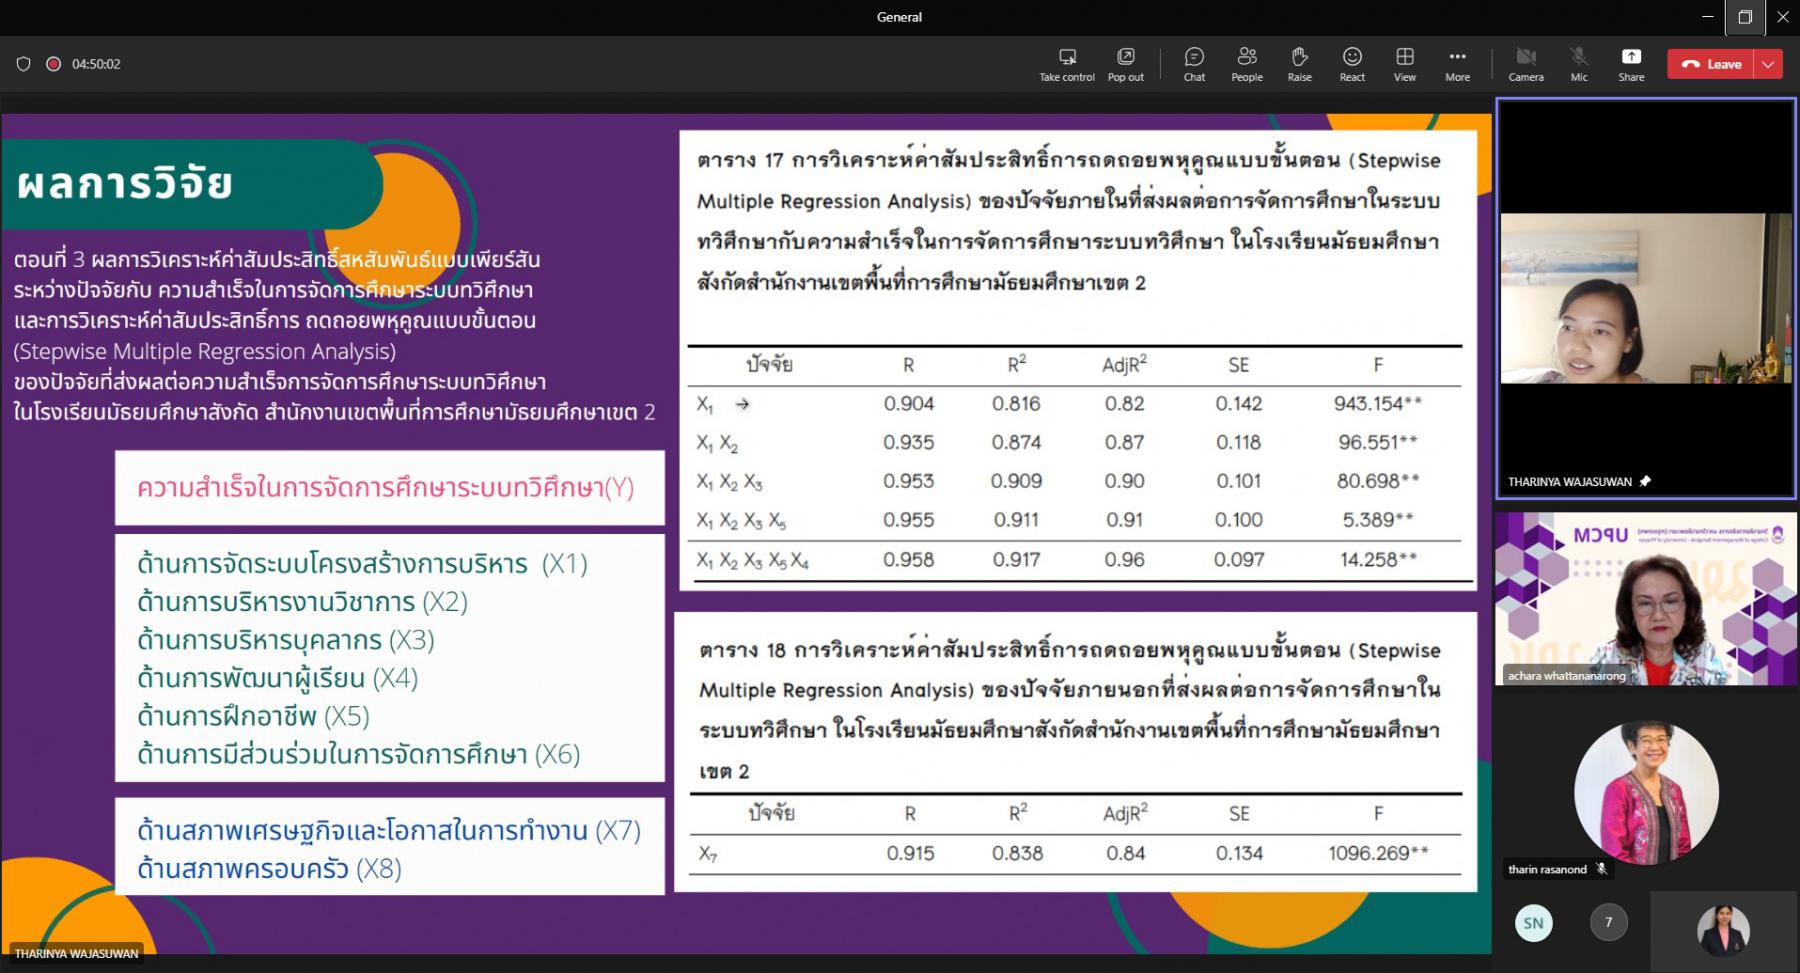Toggle the Camera on

click(x=1526, y=64)
